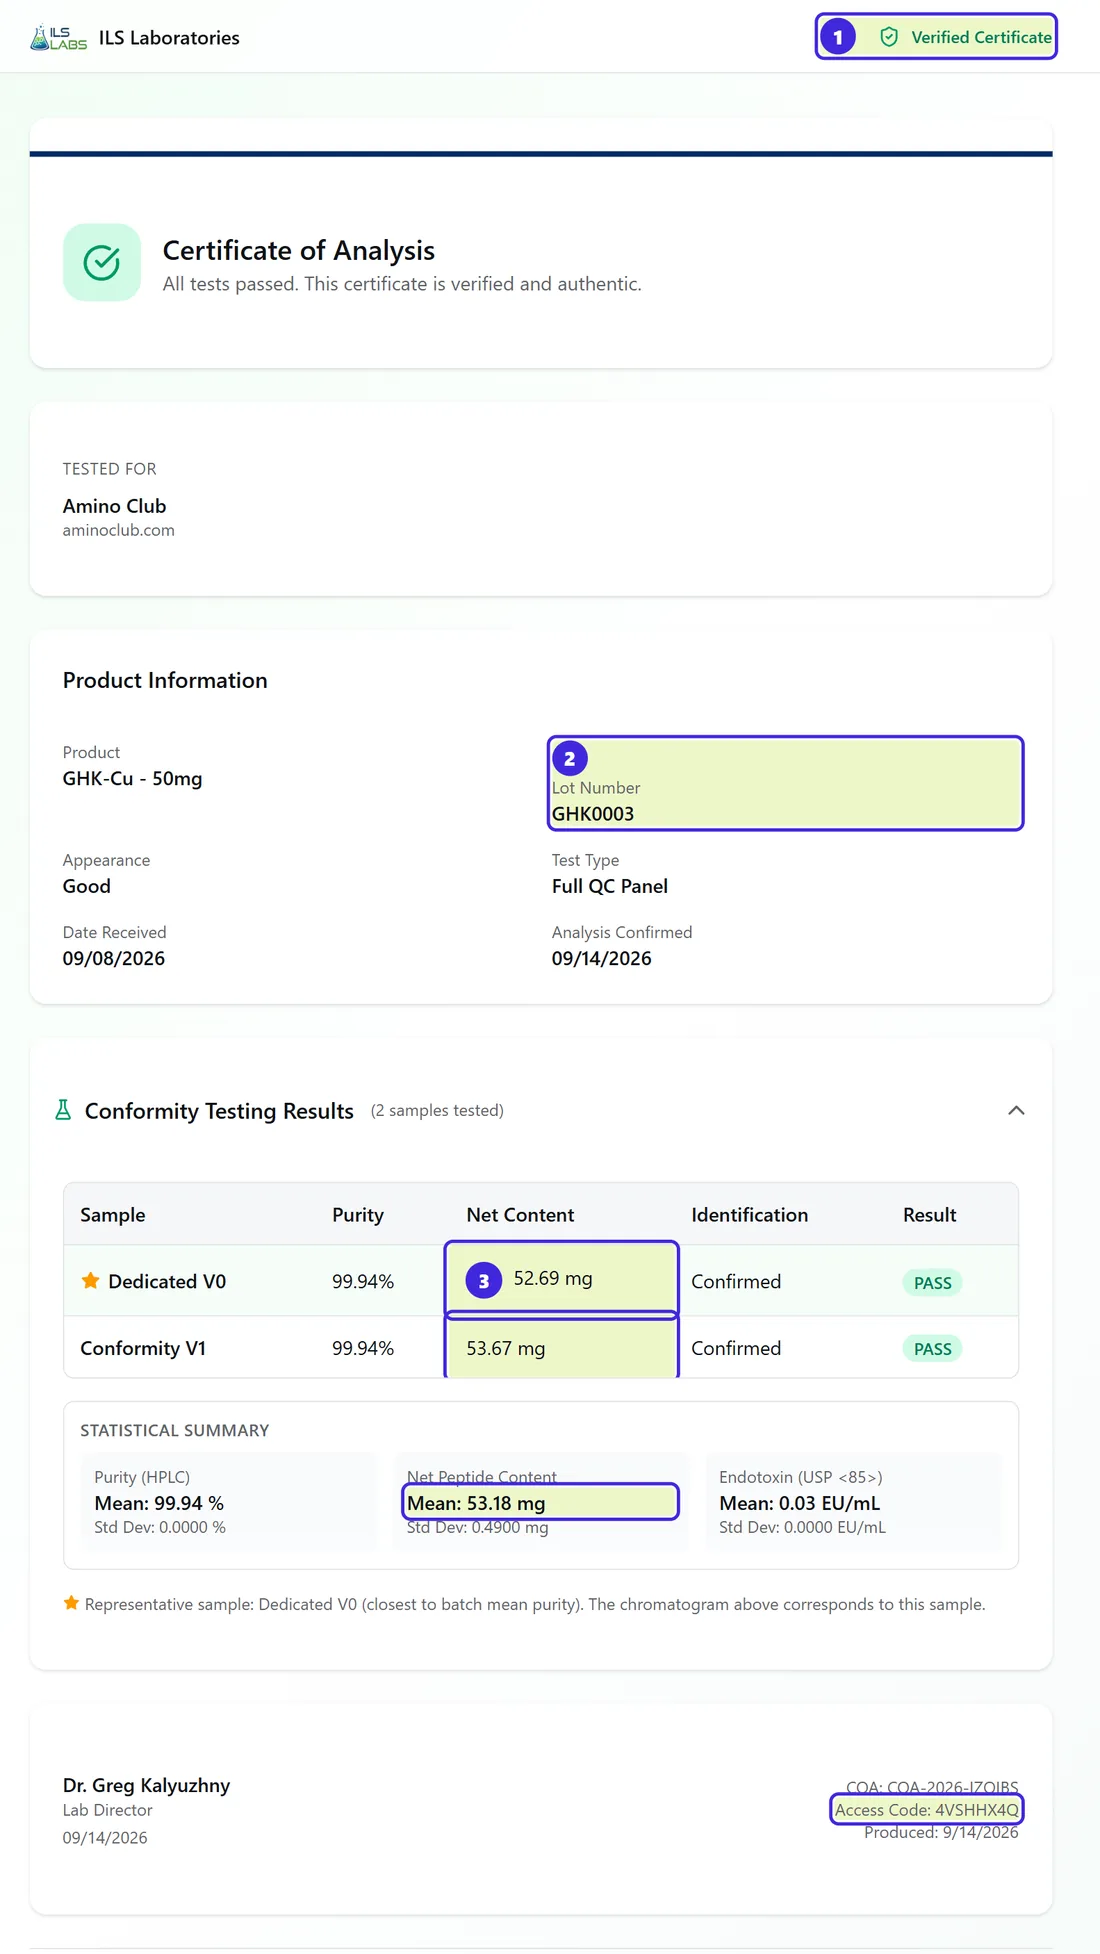Click the star icon before Representative sample note
Image resolution: width=1100 pixels, height=1954 pixels.
click(x=71, y=1603)
